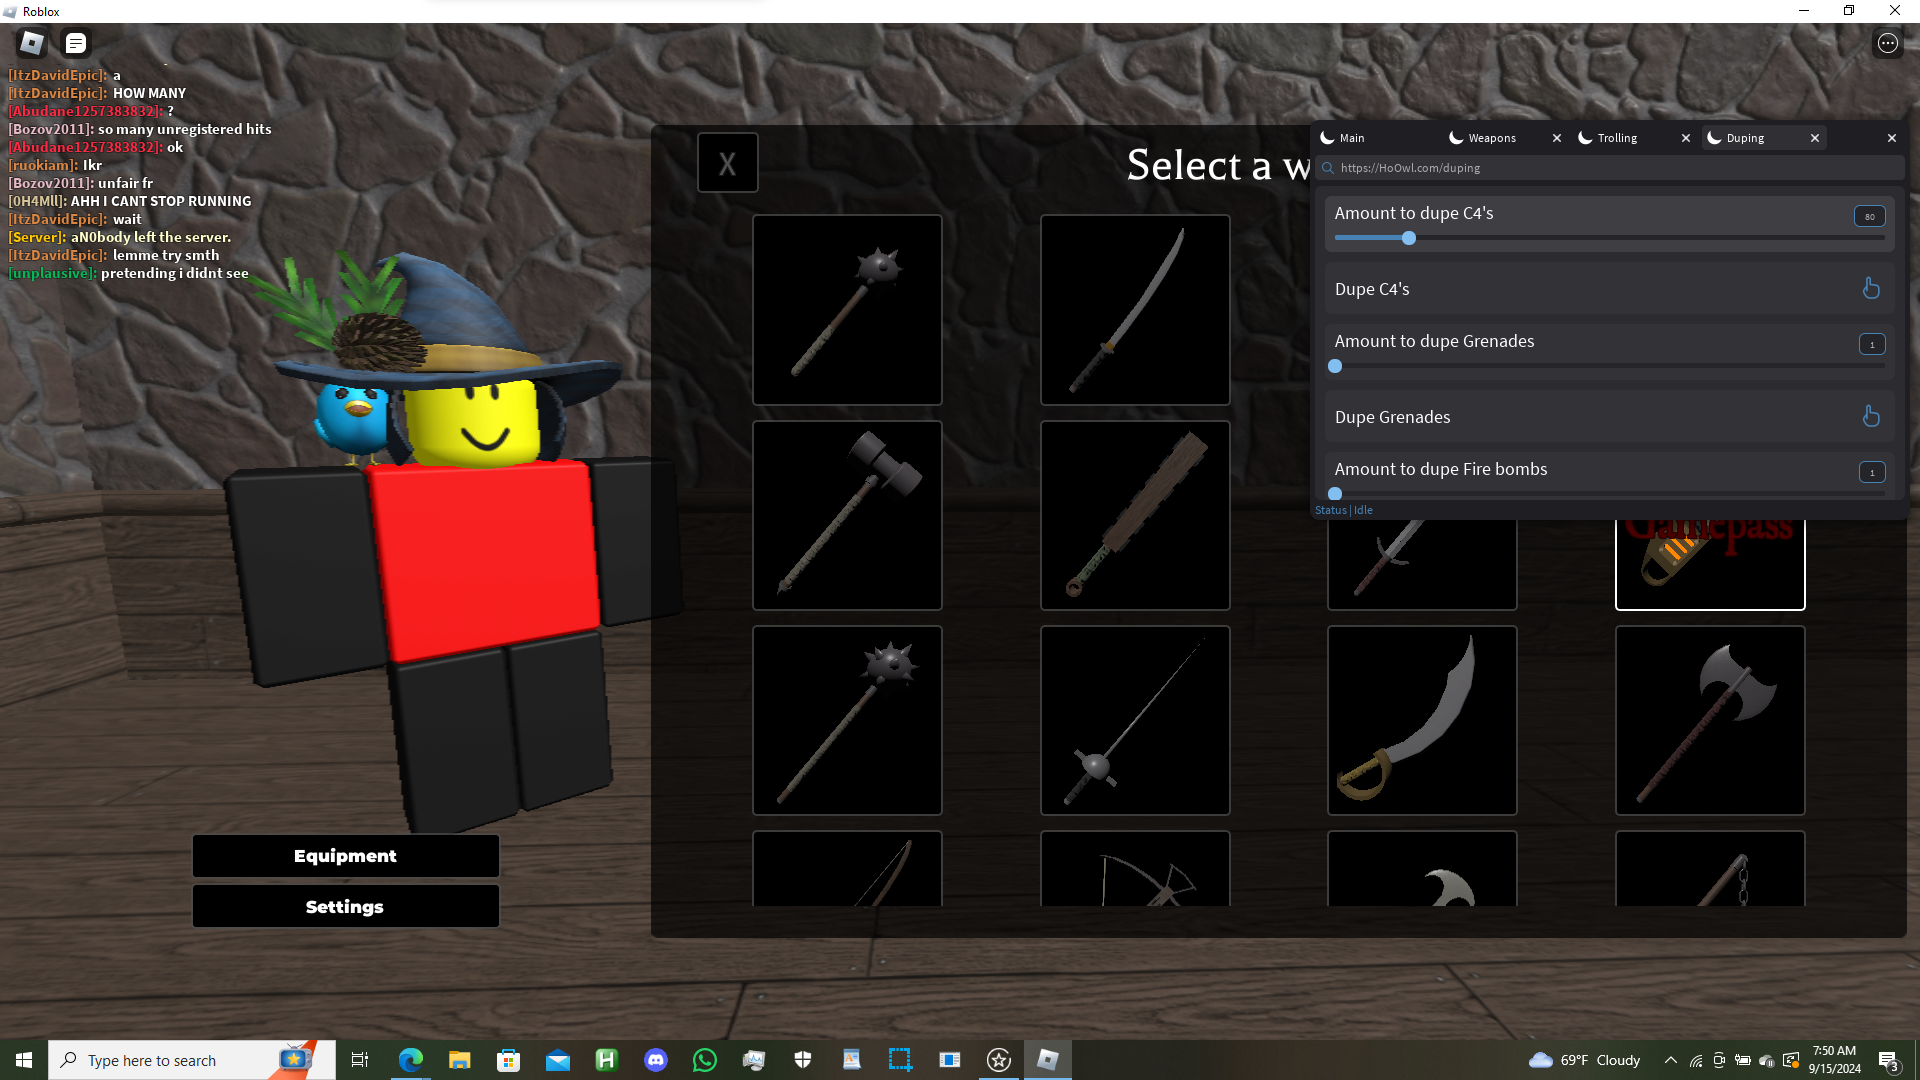This screenshot has height=1080, width=1920.
Task: Open Discord from the taskbar
Action: point(656,1060)
